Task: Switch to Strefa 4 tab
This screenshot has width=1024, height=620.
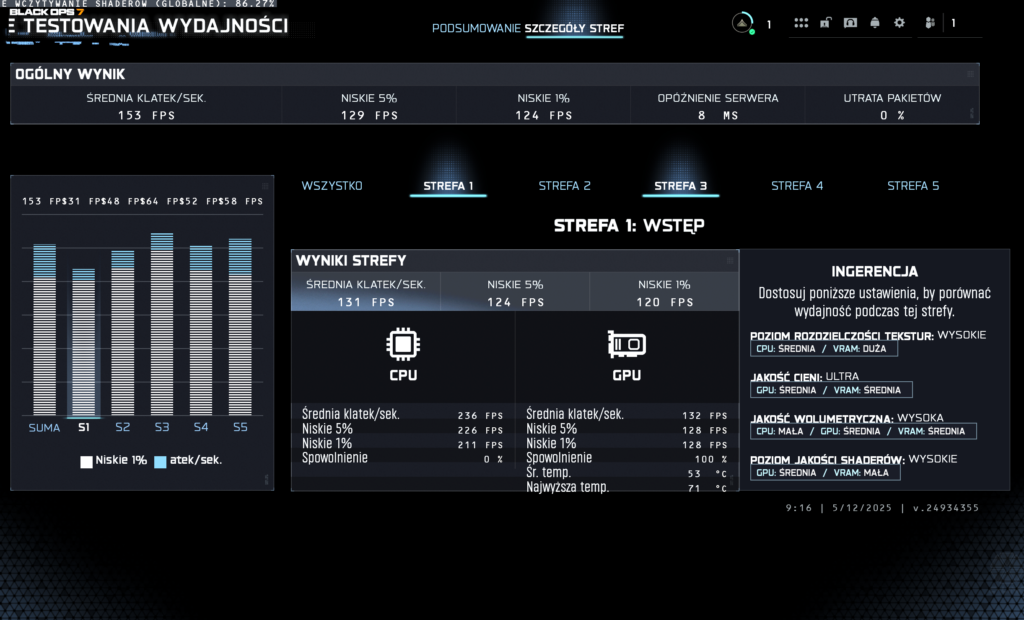Action: [797, 186]
